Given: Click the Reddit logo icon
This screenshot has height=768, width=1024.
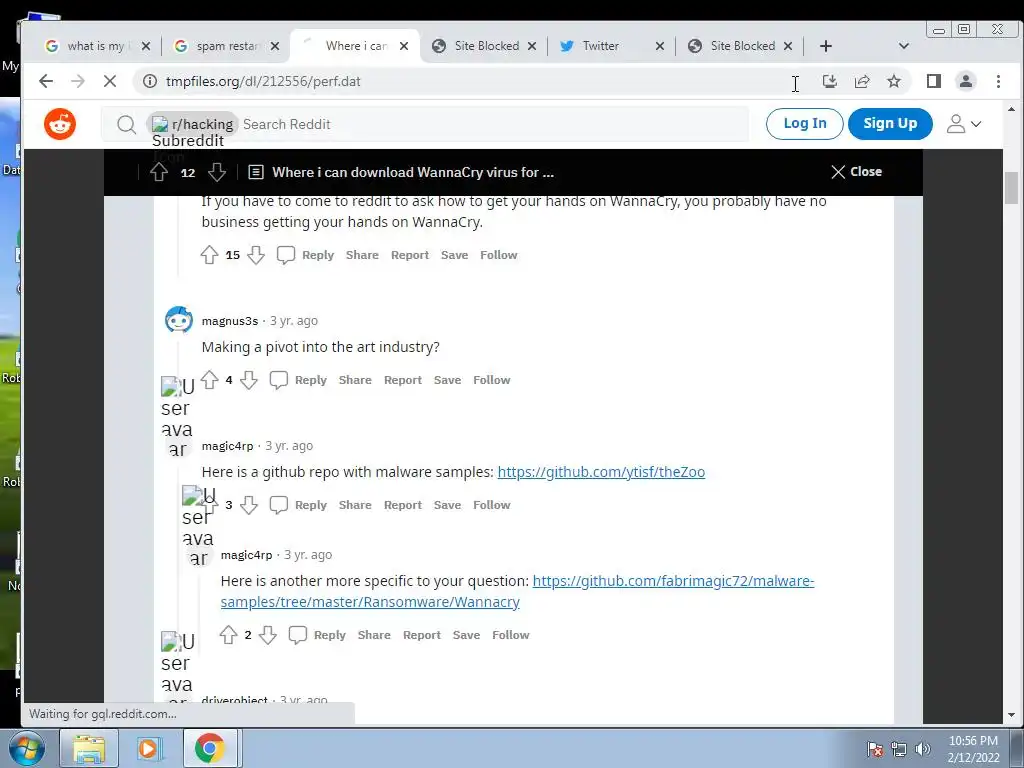Looking at the screenshot, I should click(60, 124).
